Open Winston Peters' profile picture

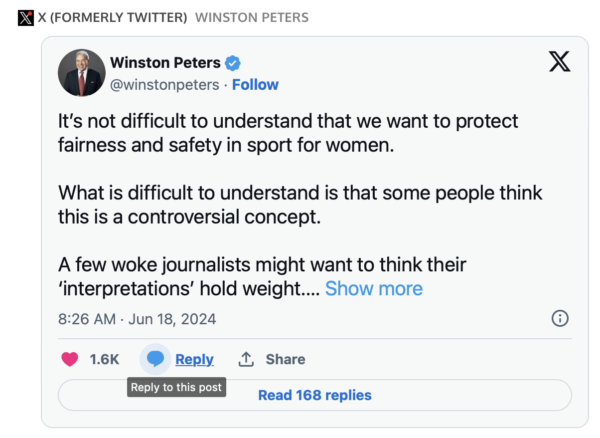point(82,73)
